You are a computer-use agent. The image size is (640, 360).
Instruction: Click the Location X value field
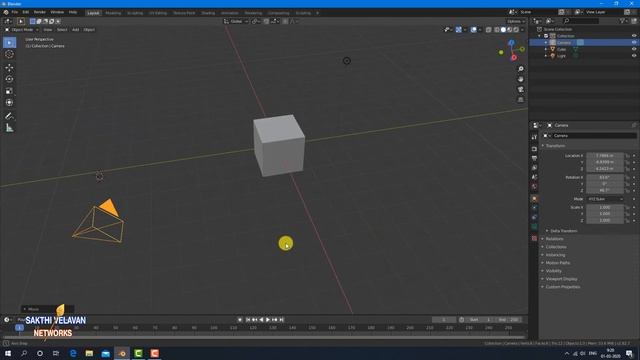(605, 156)
